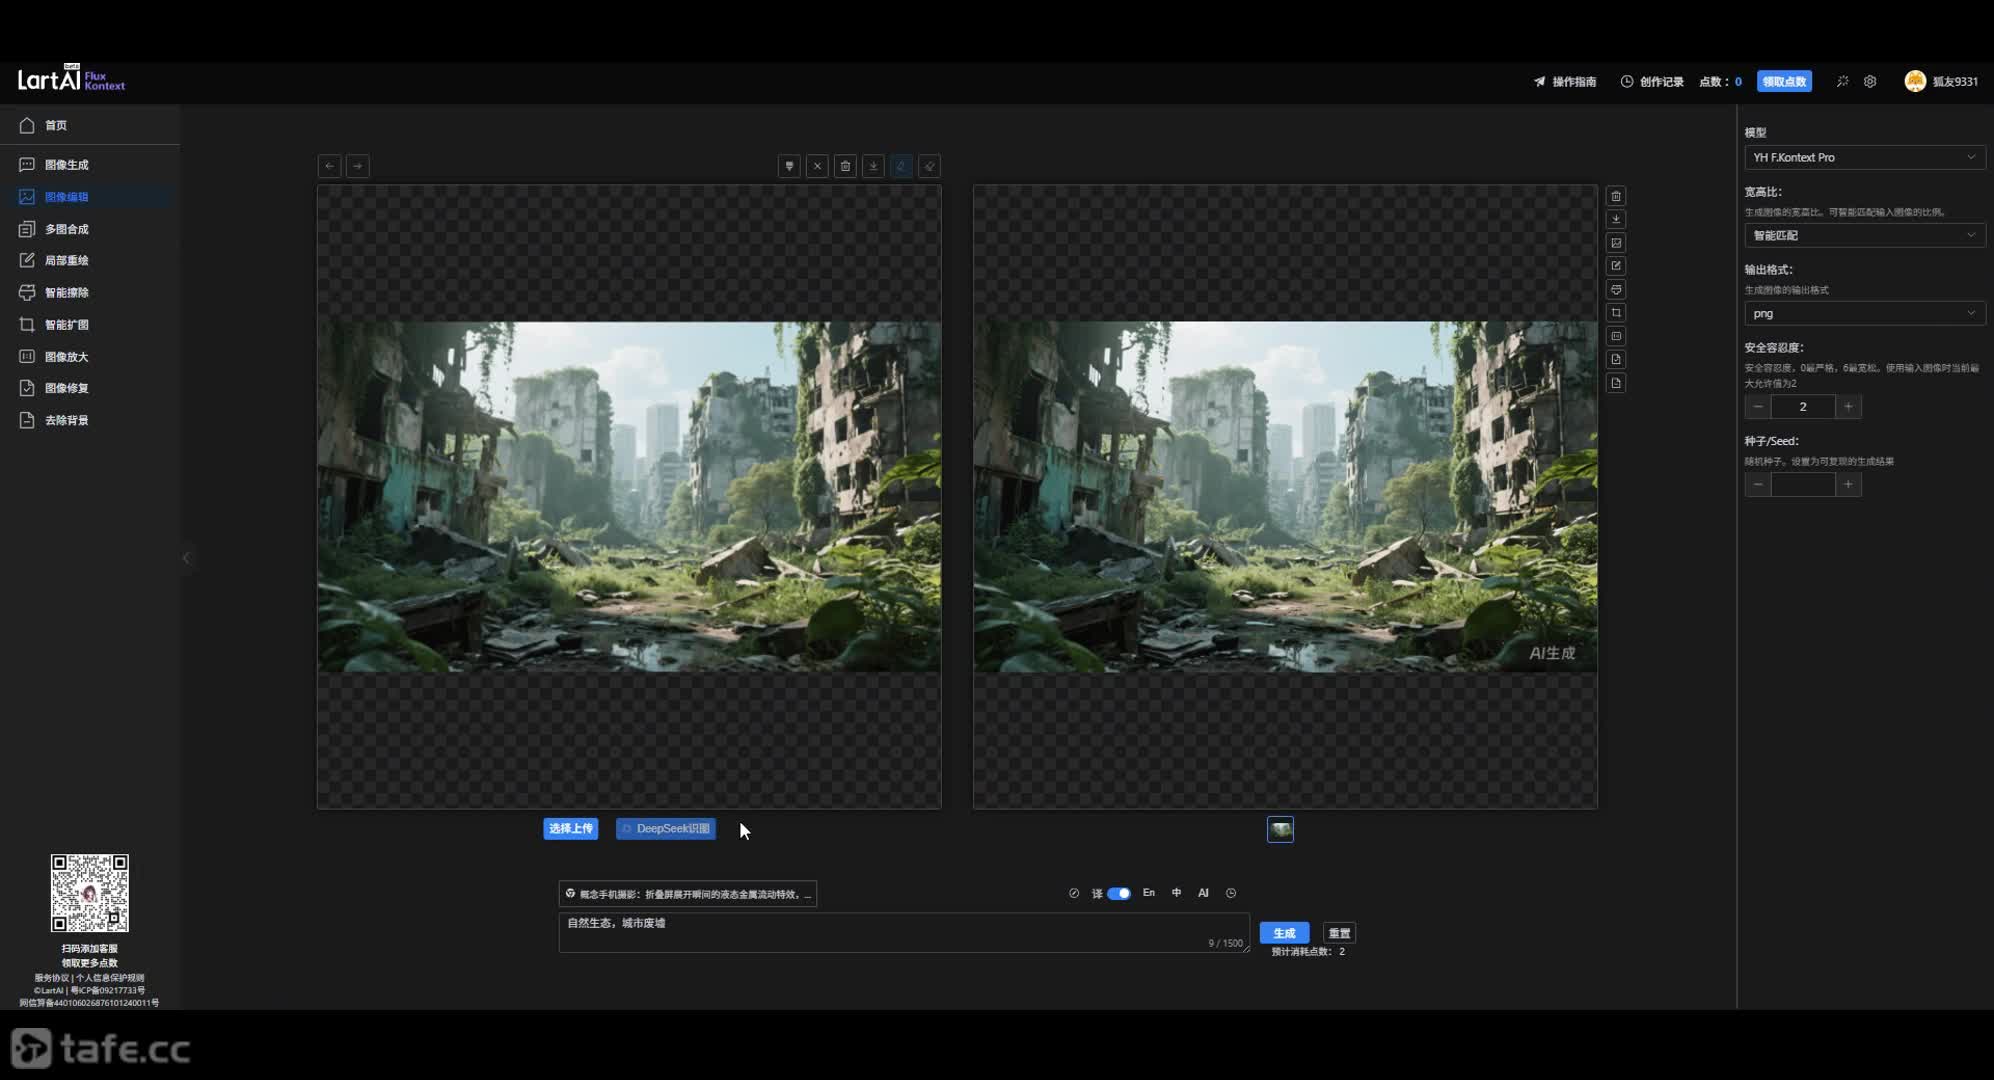Click the image repair document icon in the result toolbar
The height and width of the screenshot is (1080, 1994).
(x=1616, y=359)
